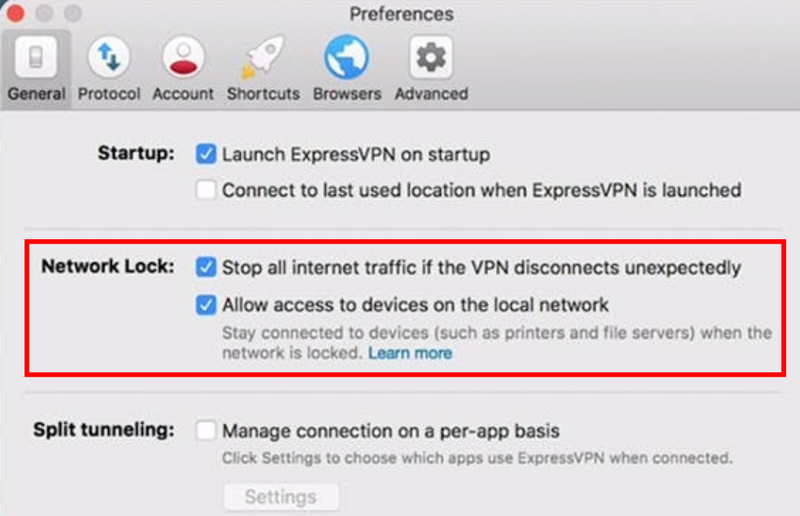Switch to the Browsers tab label

coord(347,94)
